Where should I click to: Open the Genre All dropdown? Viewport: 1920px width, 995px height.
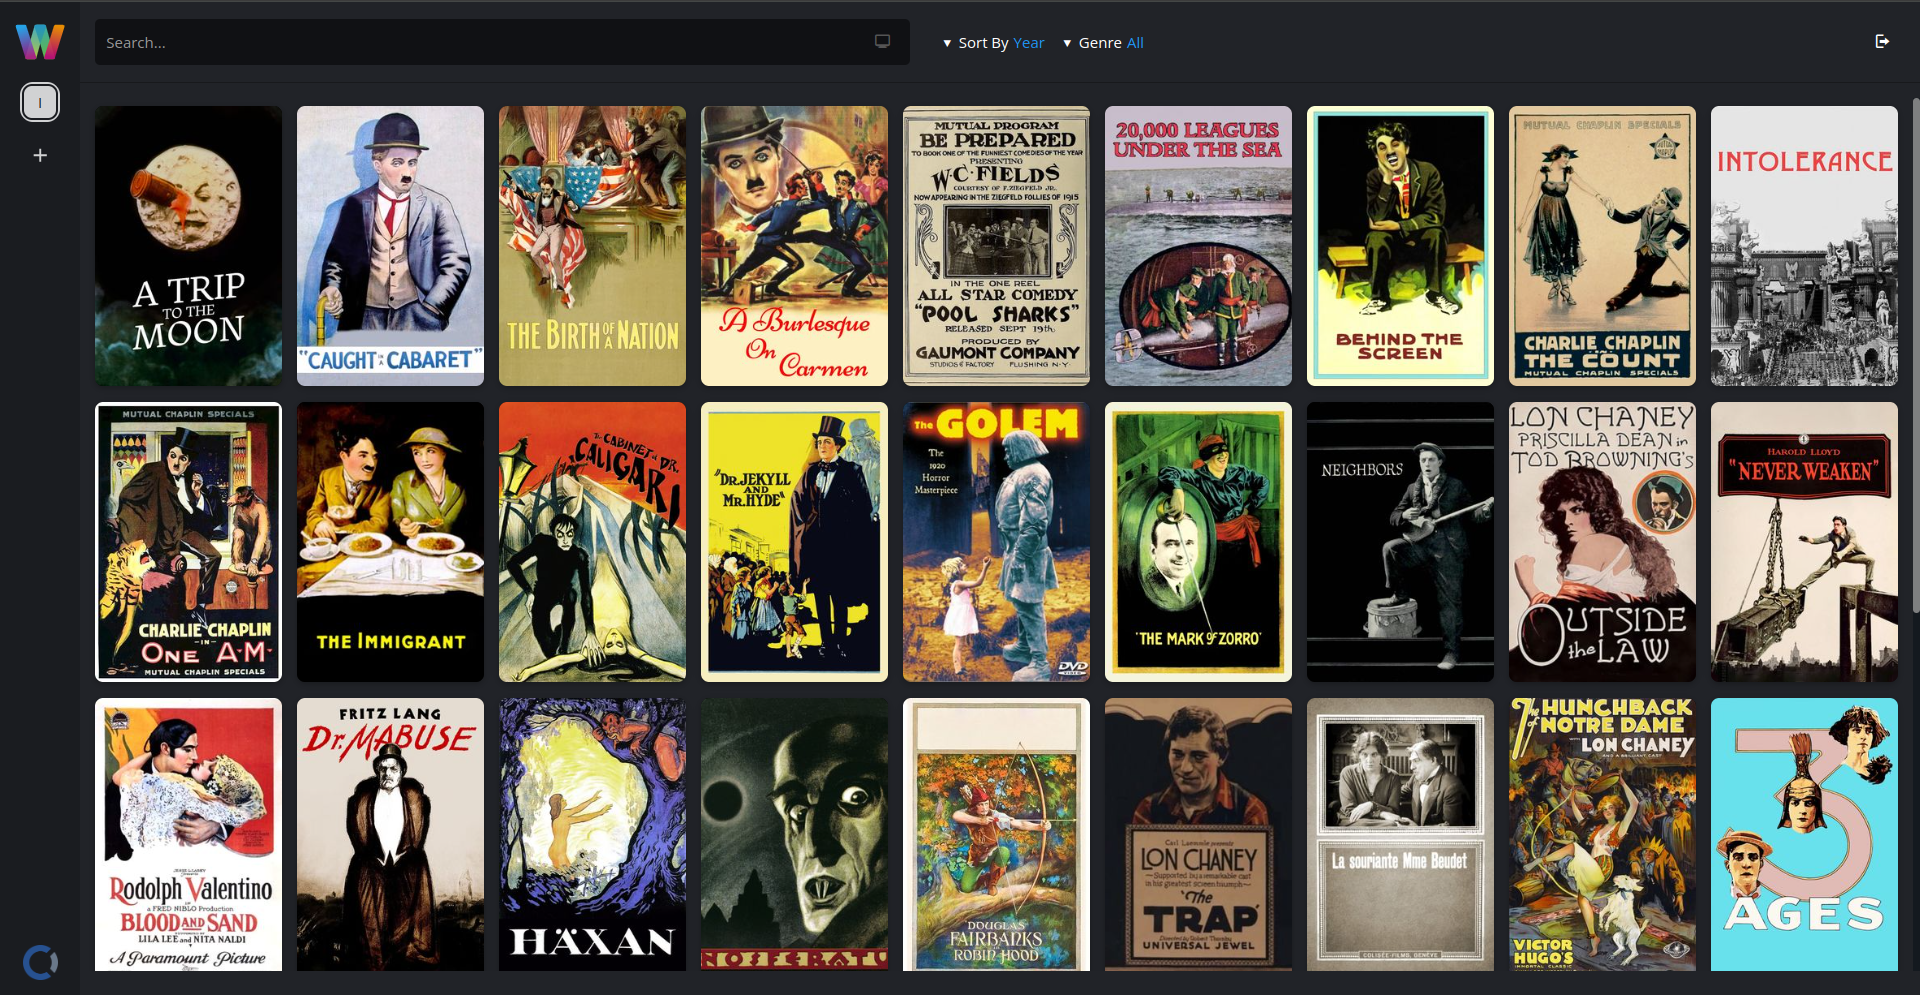pos(1103,43)
